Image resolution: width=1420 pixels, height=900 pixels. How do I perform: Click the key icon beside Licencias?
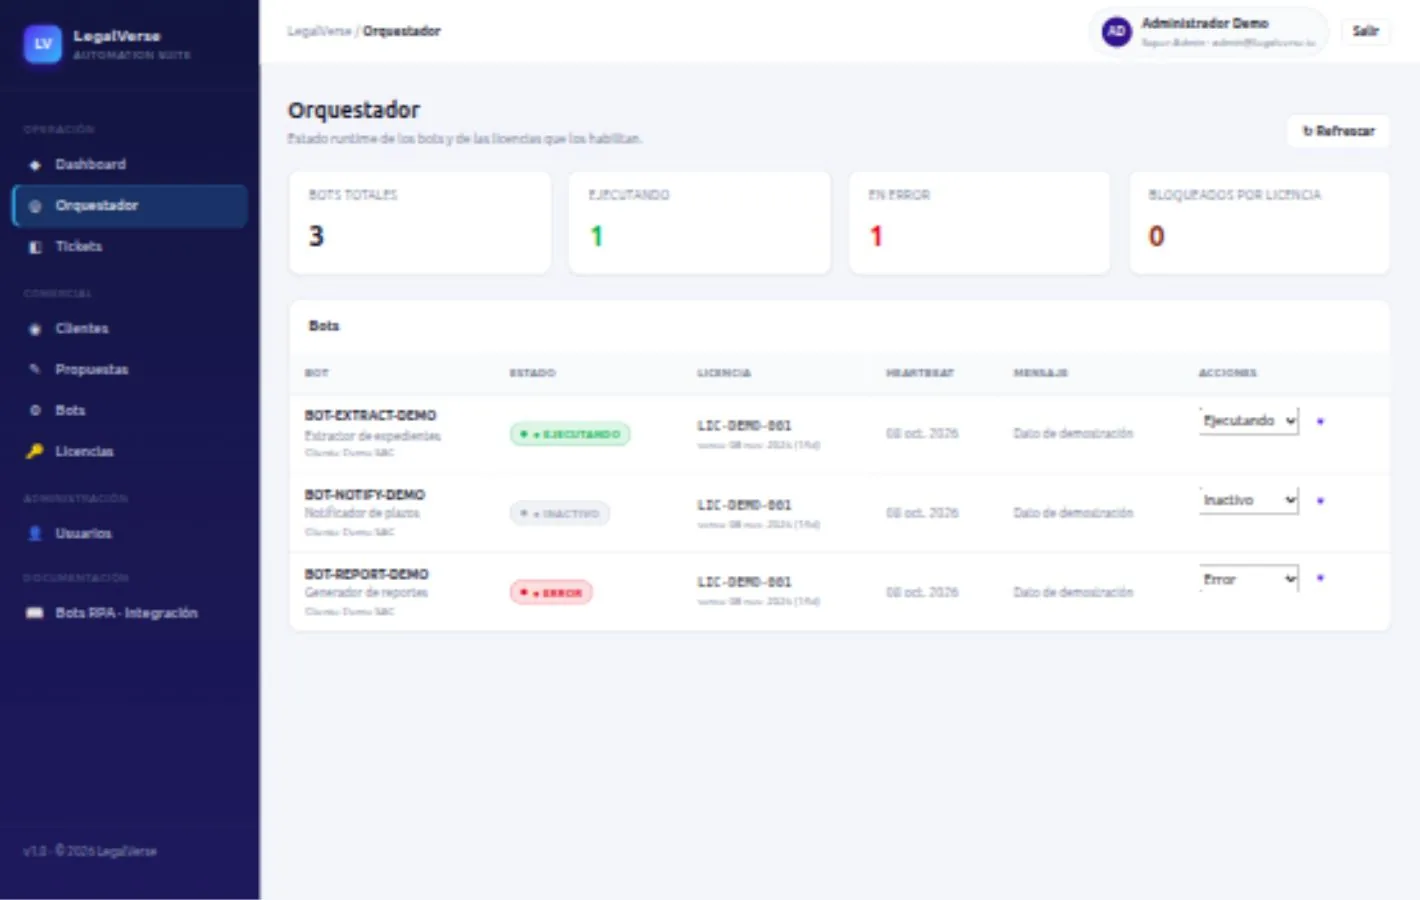pyautogui.click(x=35, y=452)
